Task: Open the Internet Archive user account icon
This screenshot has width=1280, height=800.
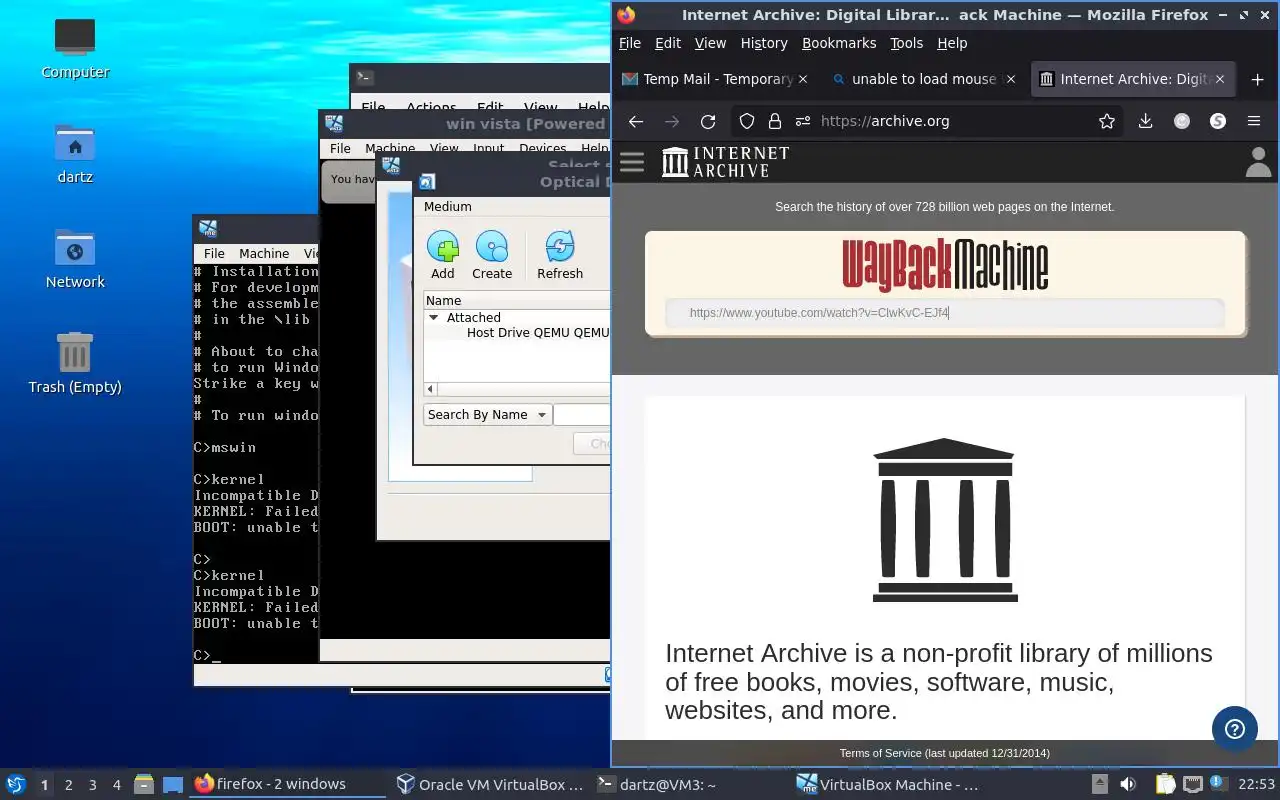Action: point(1258,162)
